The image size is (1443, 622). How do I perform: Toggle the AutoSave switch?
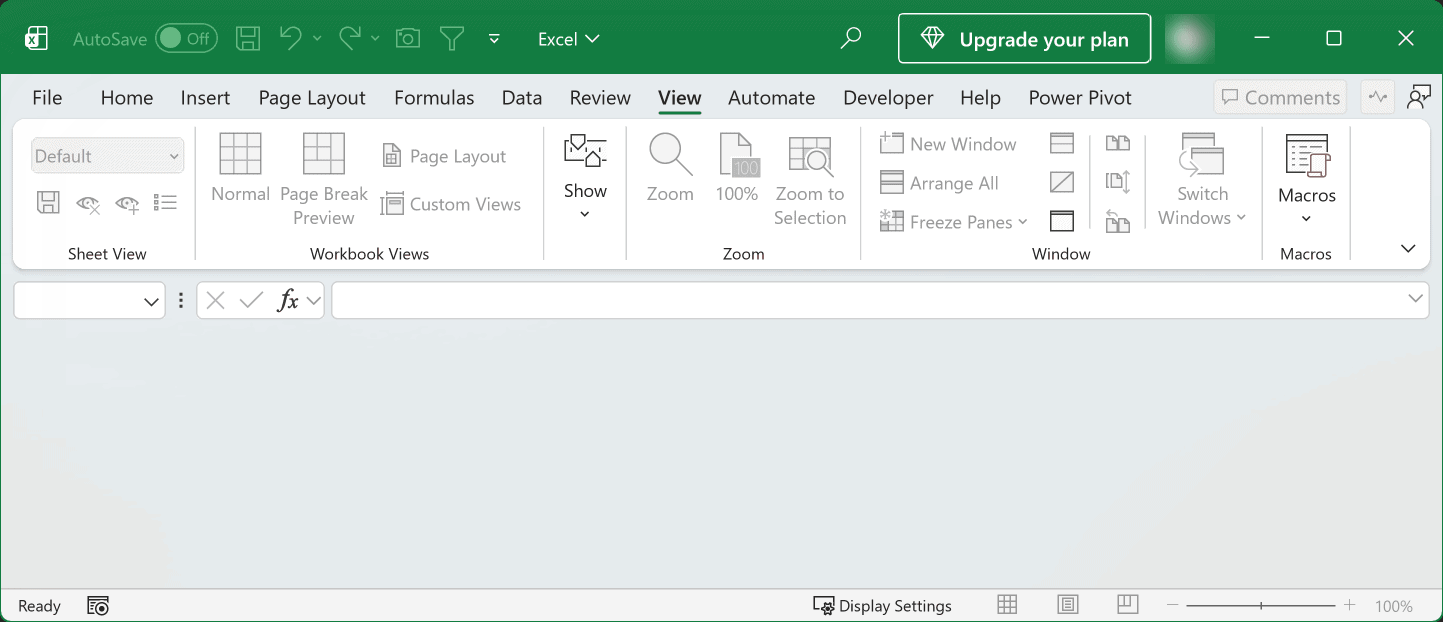pyautogui.click(x=186, y=39)
